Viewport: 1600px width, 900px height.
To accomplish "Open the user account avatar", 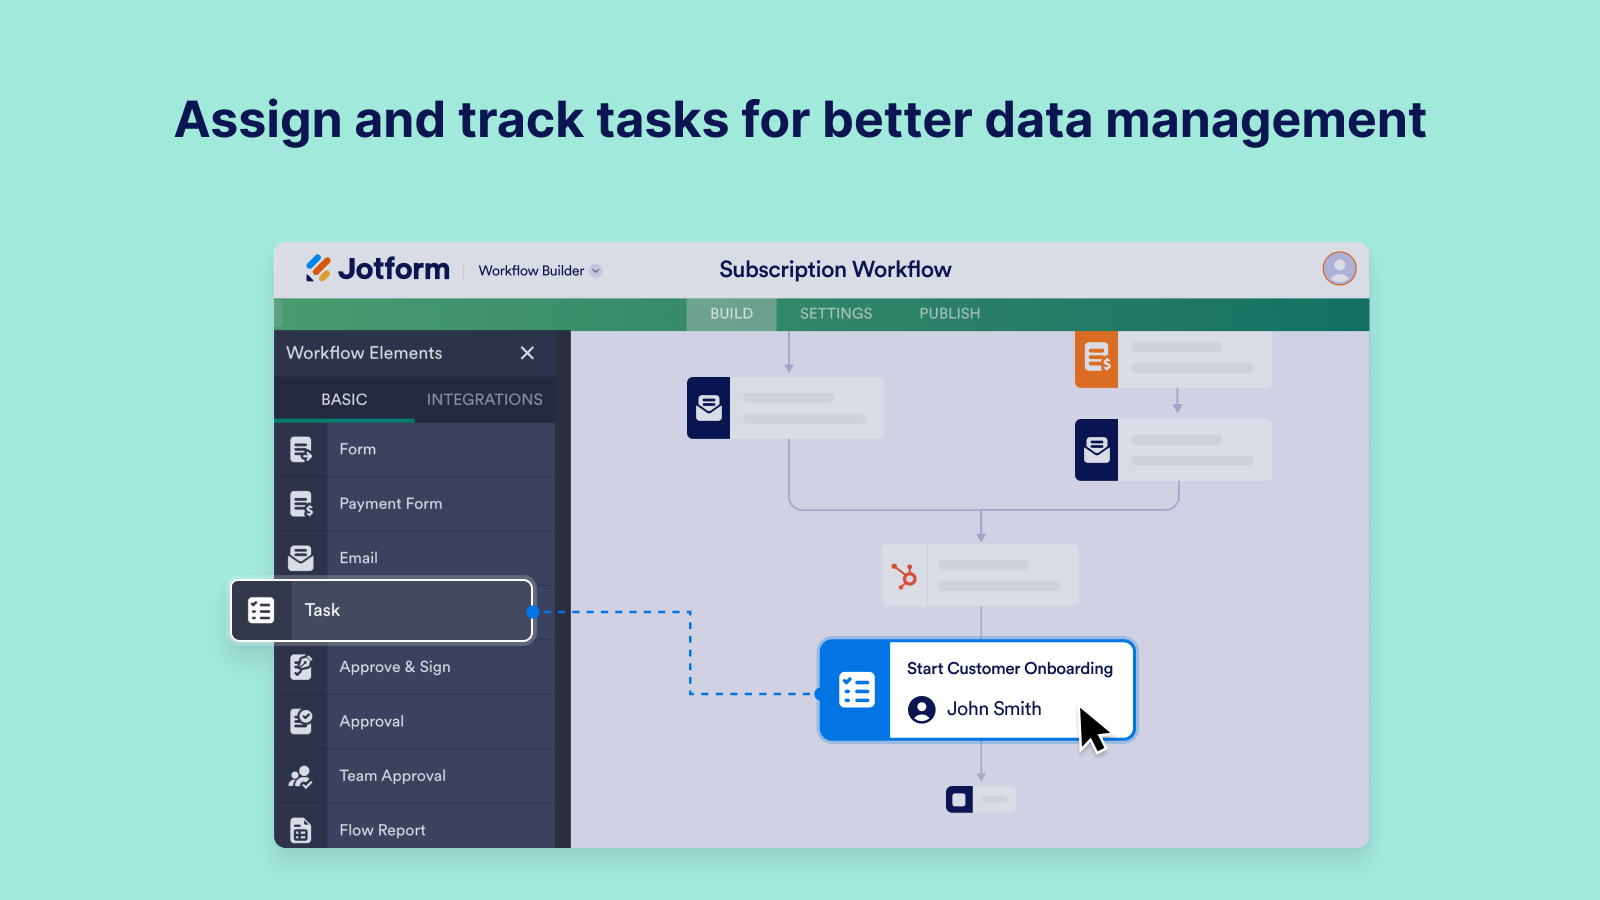I will 1340,269.
